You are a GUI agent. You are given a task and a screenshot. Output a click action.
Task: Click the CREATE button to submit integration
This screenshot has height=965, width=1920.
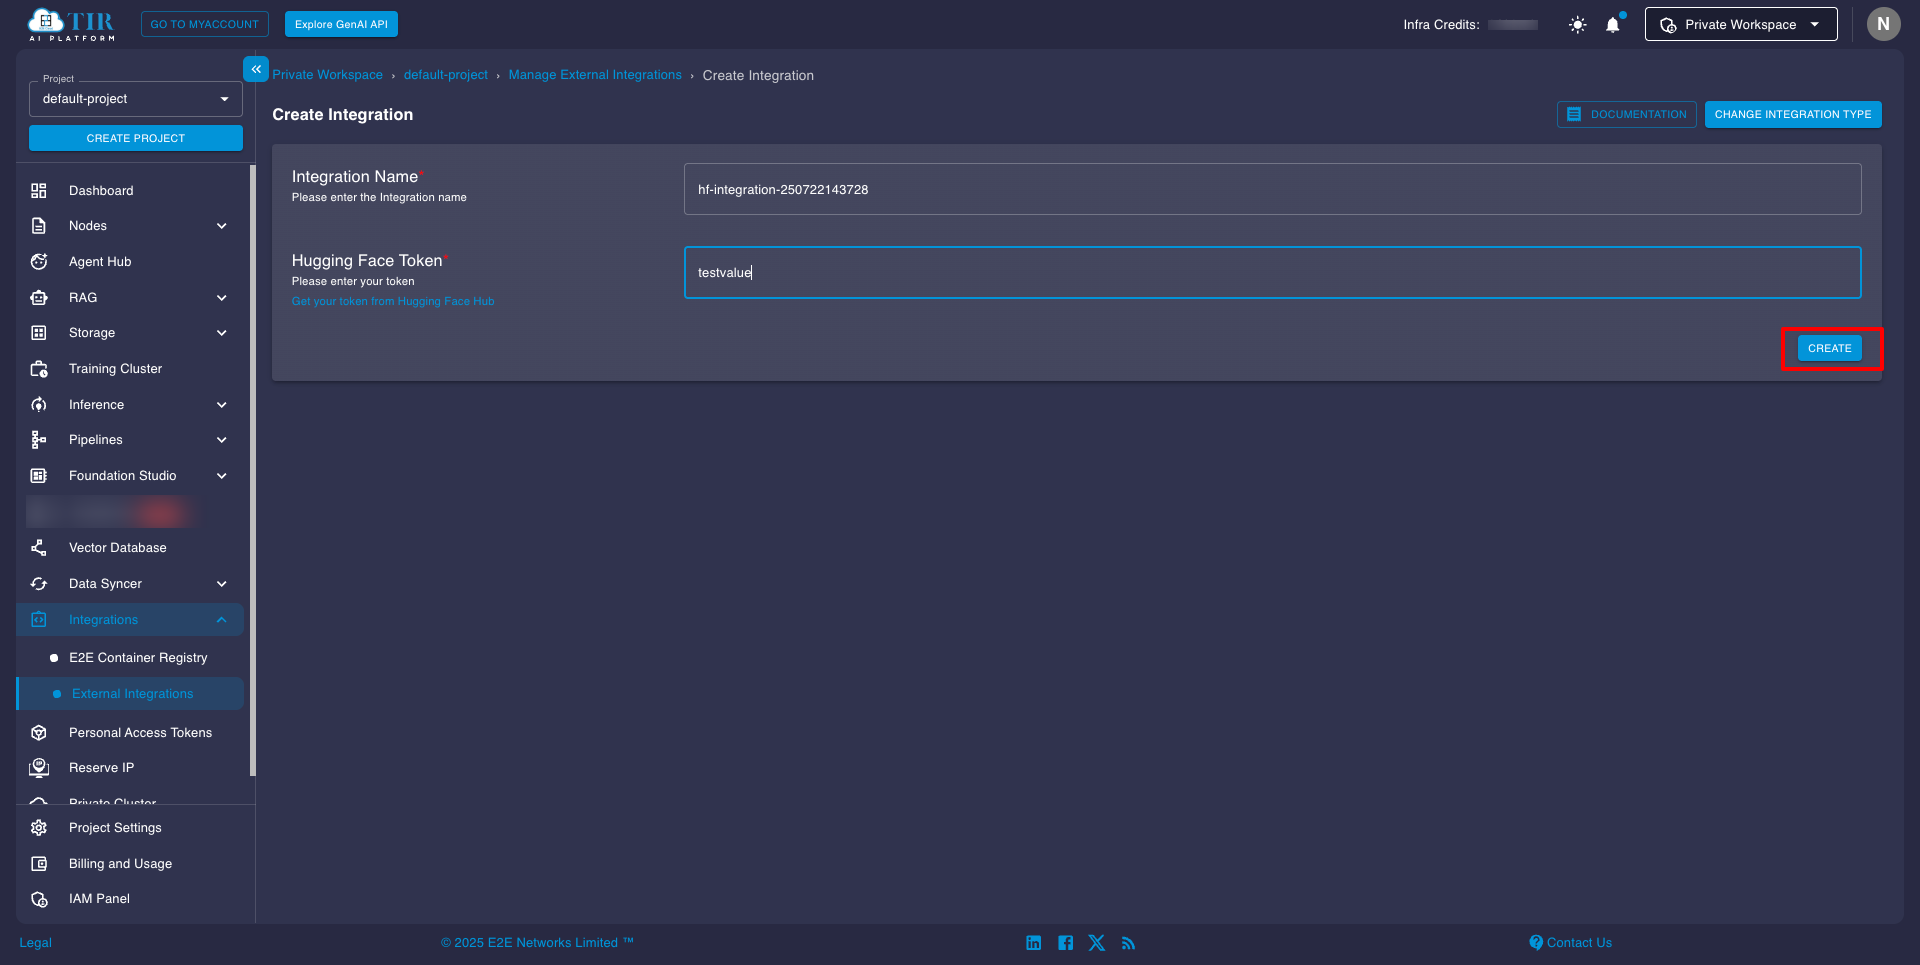1829,348
